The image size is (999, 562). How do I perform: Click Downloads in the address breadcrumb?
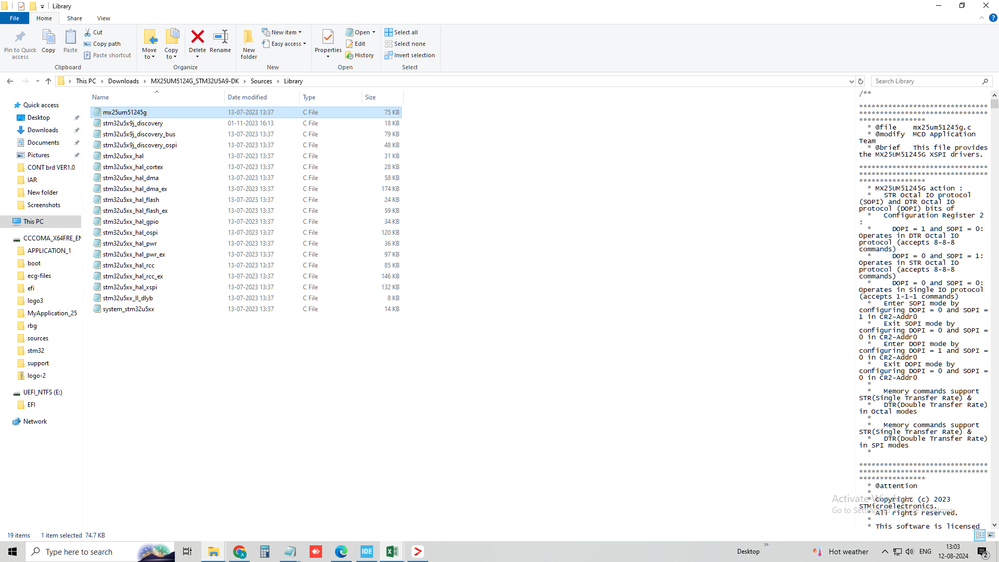pos(123,82)
